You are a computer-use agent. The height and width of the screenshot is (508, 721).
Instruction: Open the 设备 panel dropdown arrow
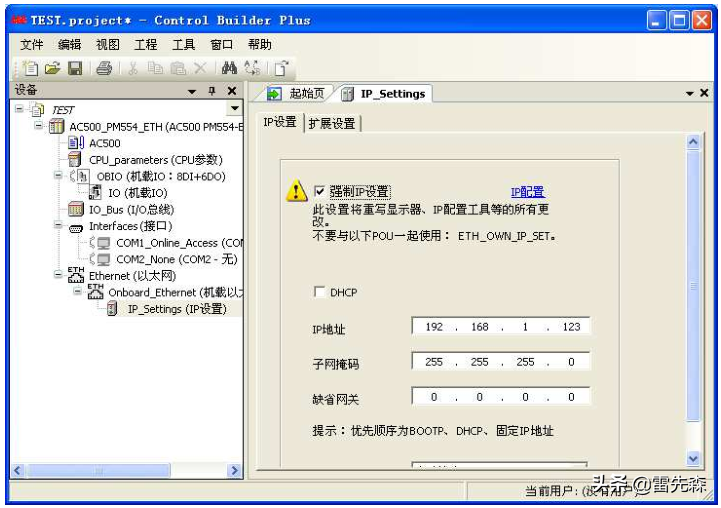tap(192, 91)
